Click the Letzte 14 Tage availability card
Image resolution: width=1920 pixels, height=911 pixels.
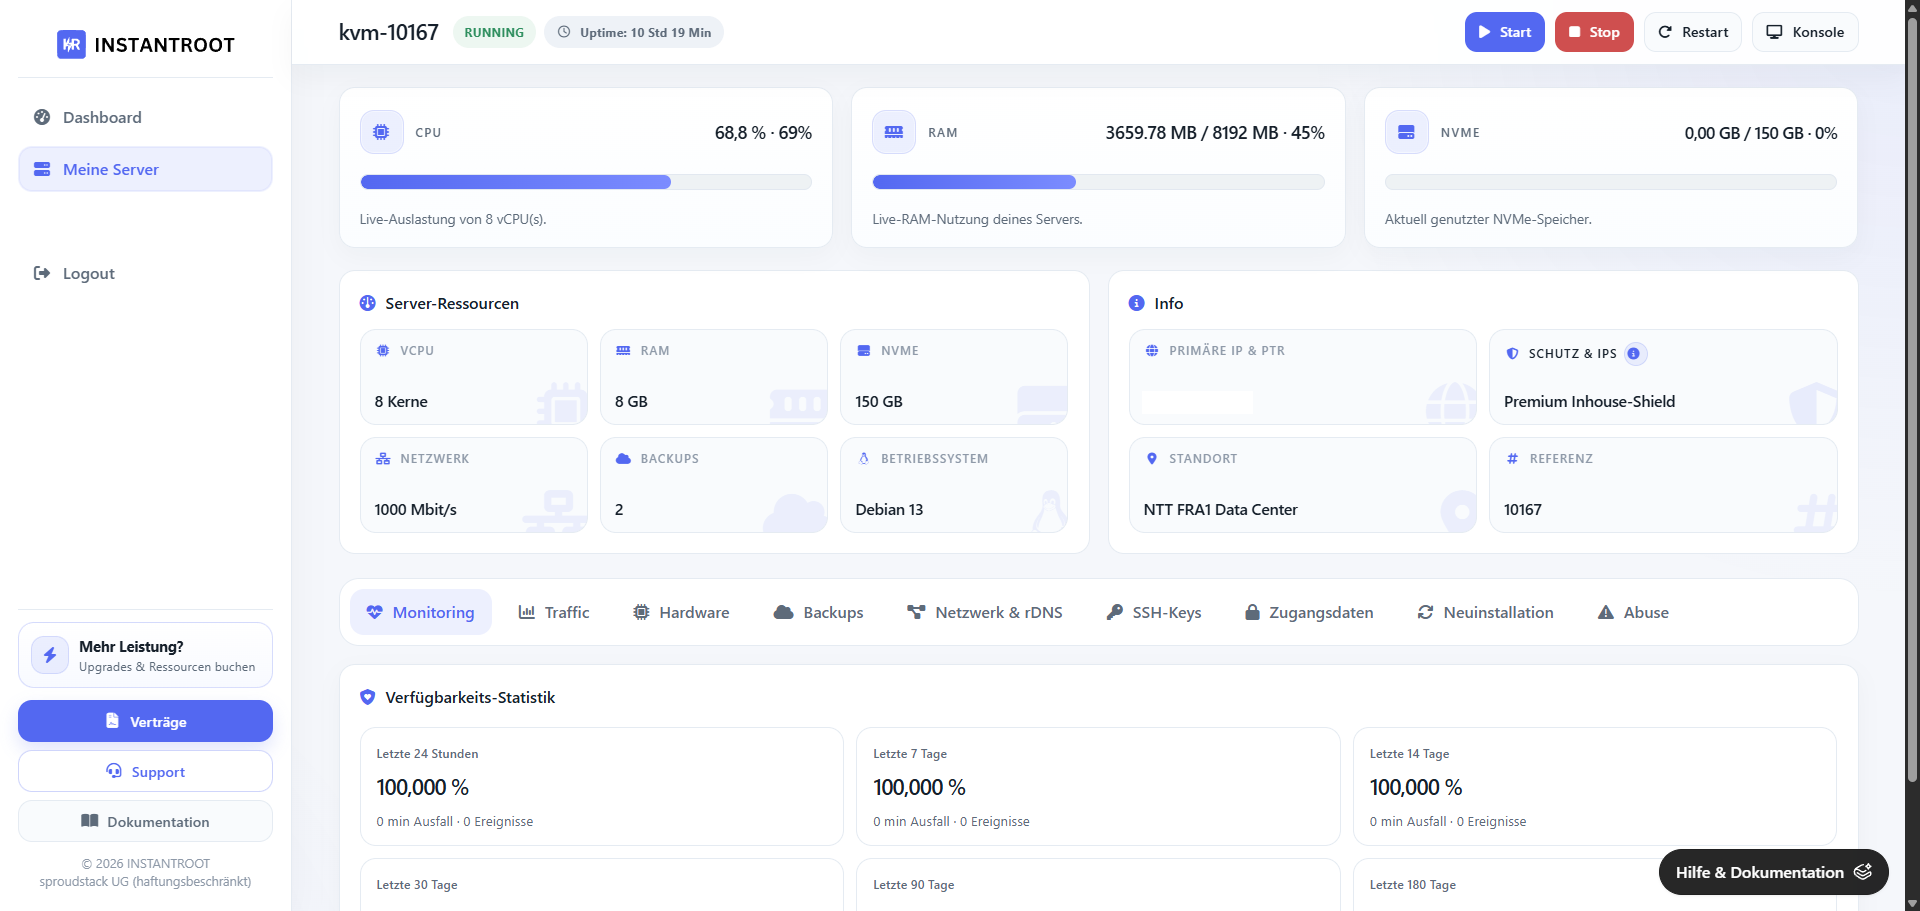1595,786
